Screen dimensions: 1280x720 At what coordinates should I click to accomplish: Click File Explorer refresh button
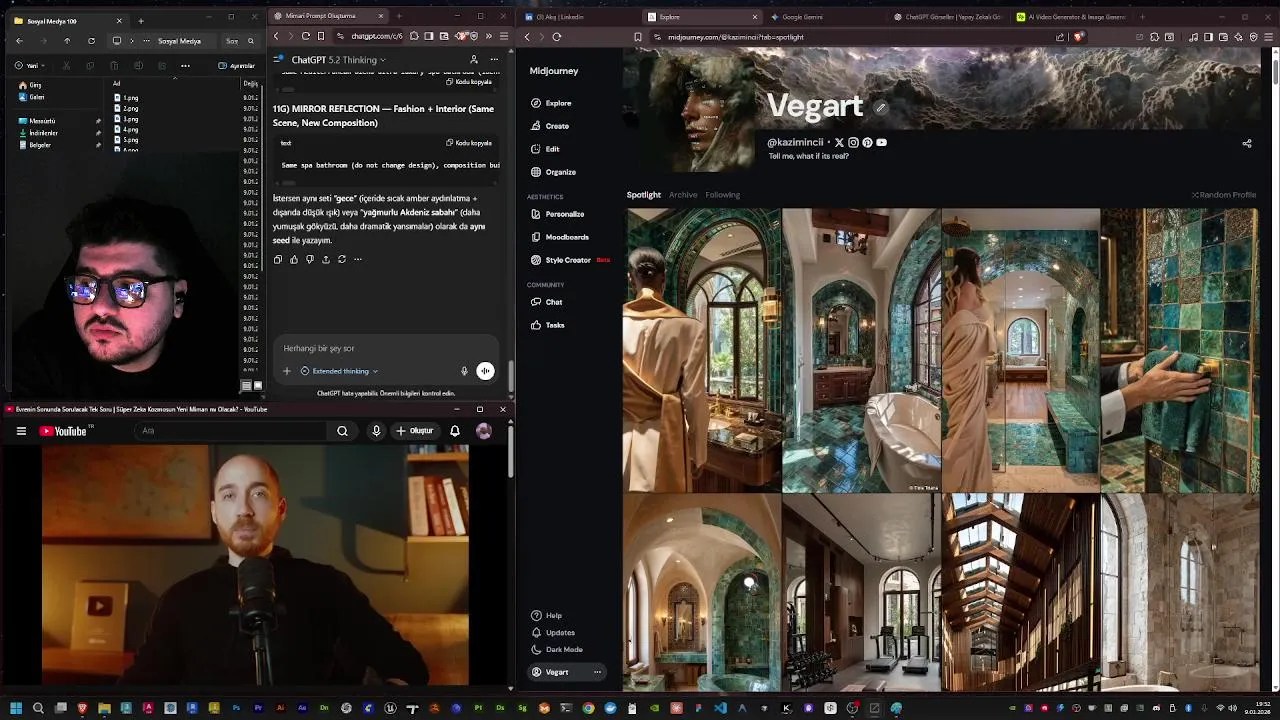(x=91, y=41)
